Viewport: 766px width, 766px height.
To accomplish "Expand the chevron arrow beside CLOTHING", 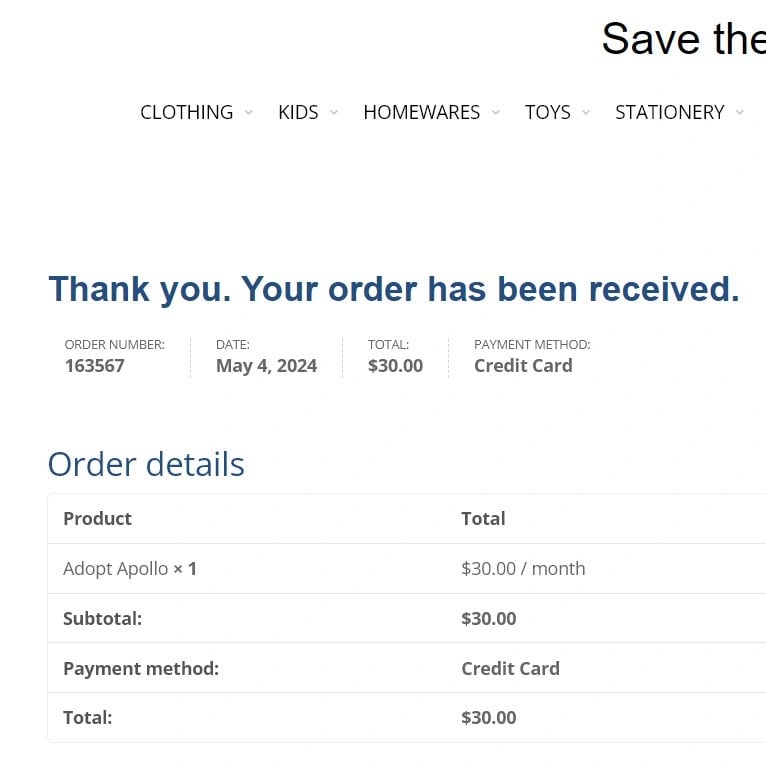I will tap(249, 112).
